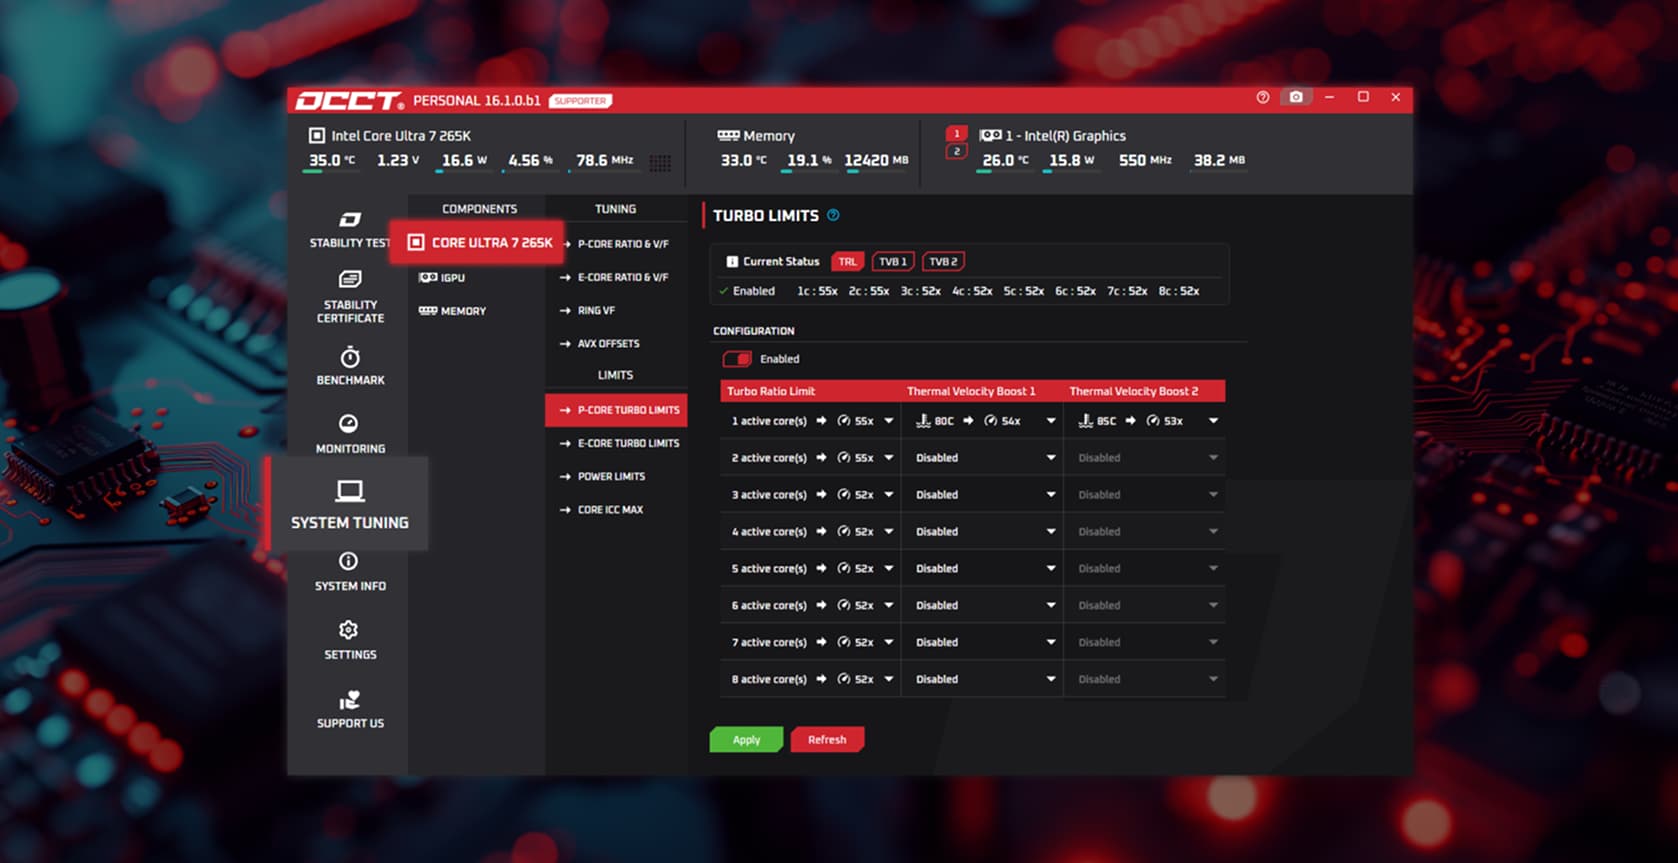Click the GPU temperature 26.0 °C reading
The width and height of the screenshot is (1678, 863).
(x=1005, y=160)
